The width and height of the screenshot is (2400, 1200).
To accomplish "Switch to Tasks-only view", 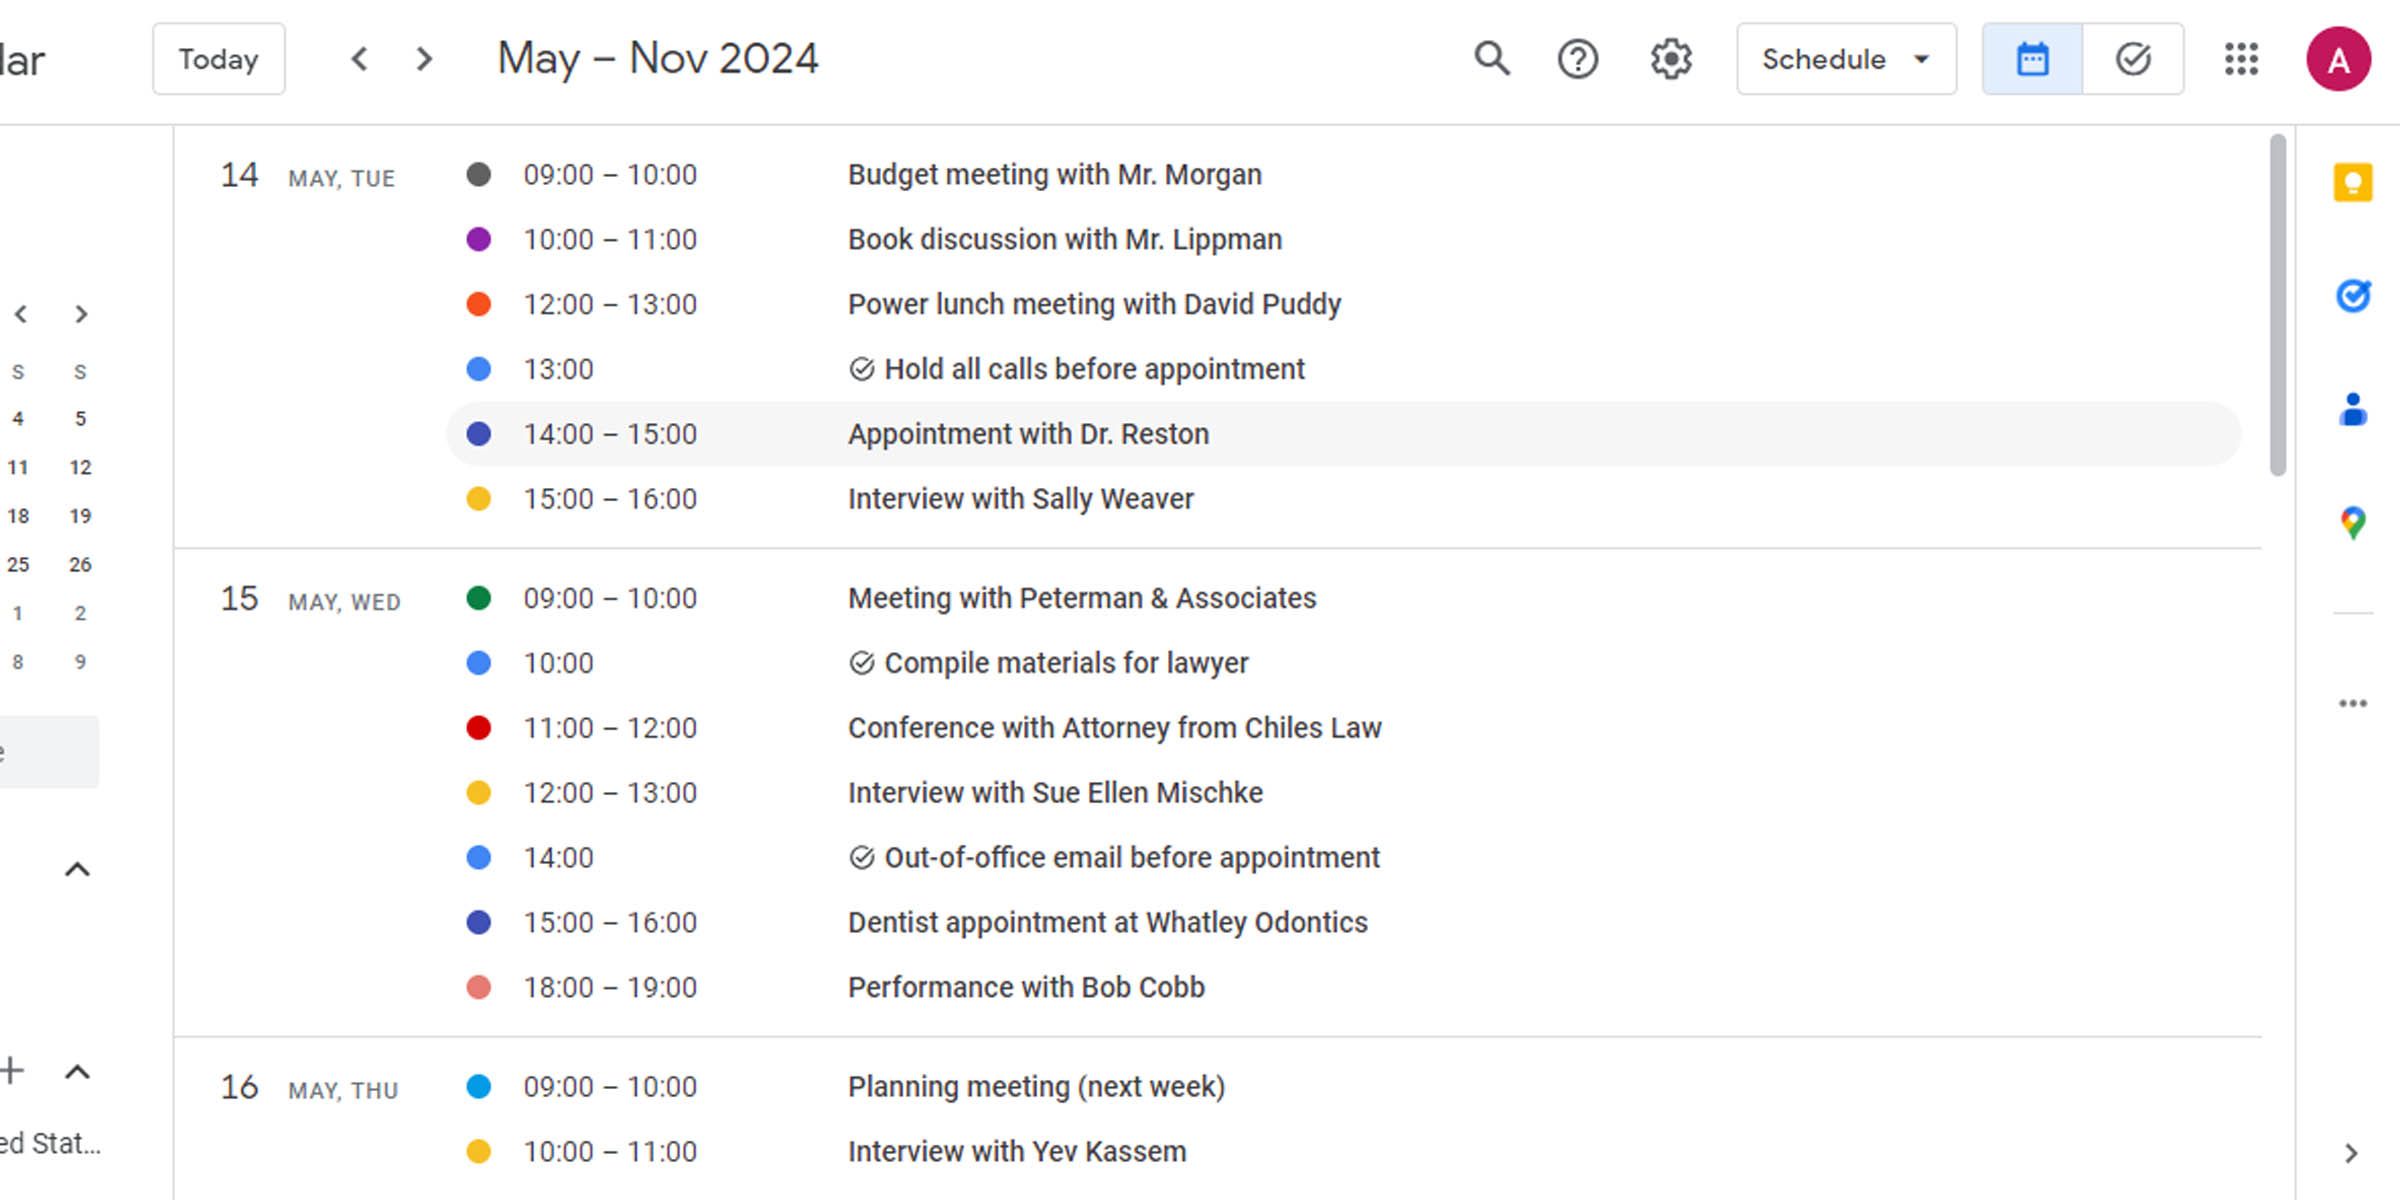I will (2133, 59).
